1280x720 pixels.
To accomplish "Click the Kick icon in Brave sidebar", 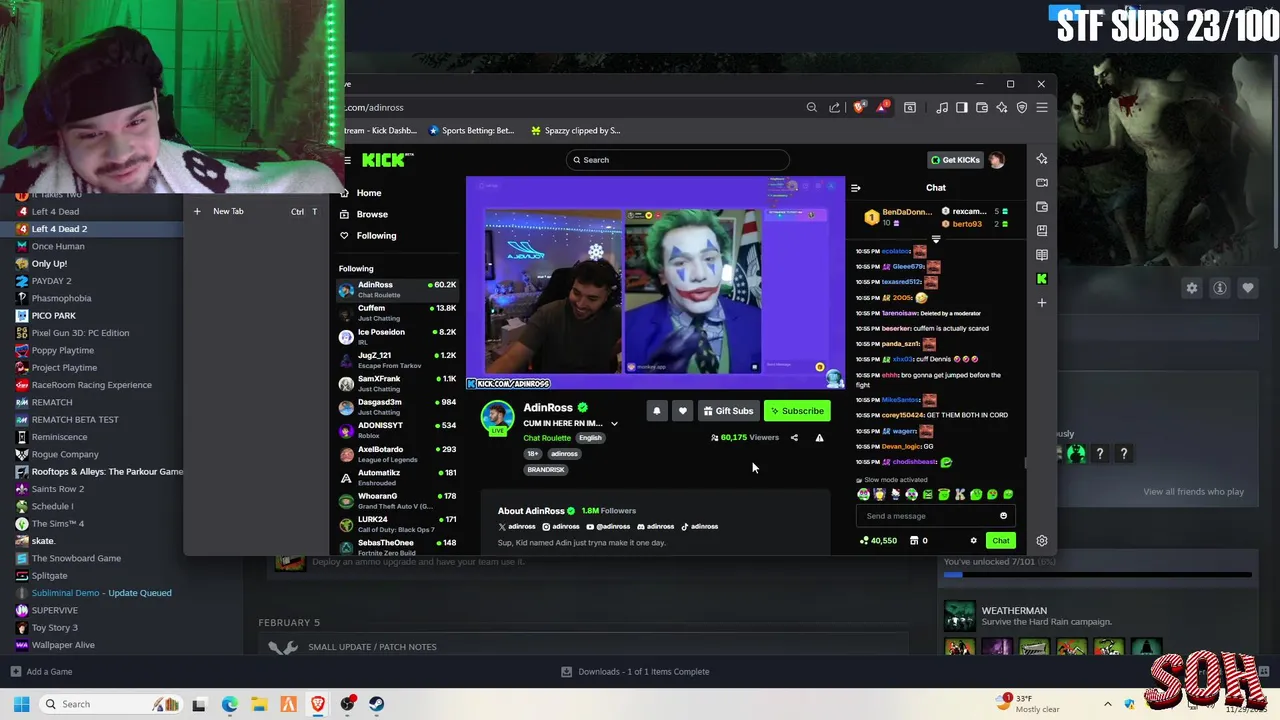I will [1041, 279].
